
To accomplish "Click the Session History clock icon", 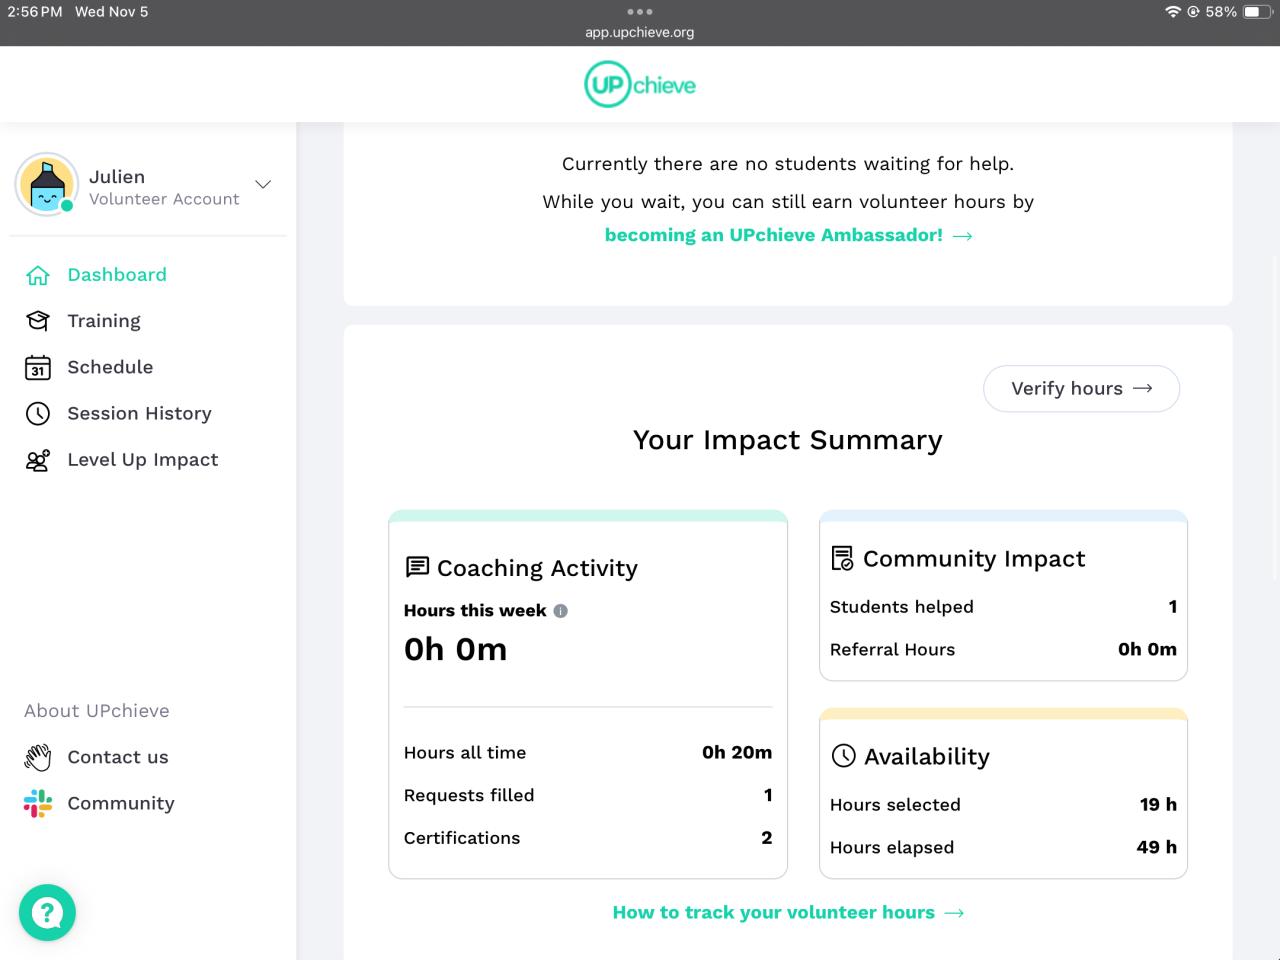I will [38, 413].
